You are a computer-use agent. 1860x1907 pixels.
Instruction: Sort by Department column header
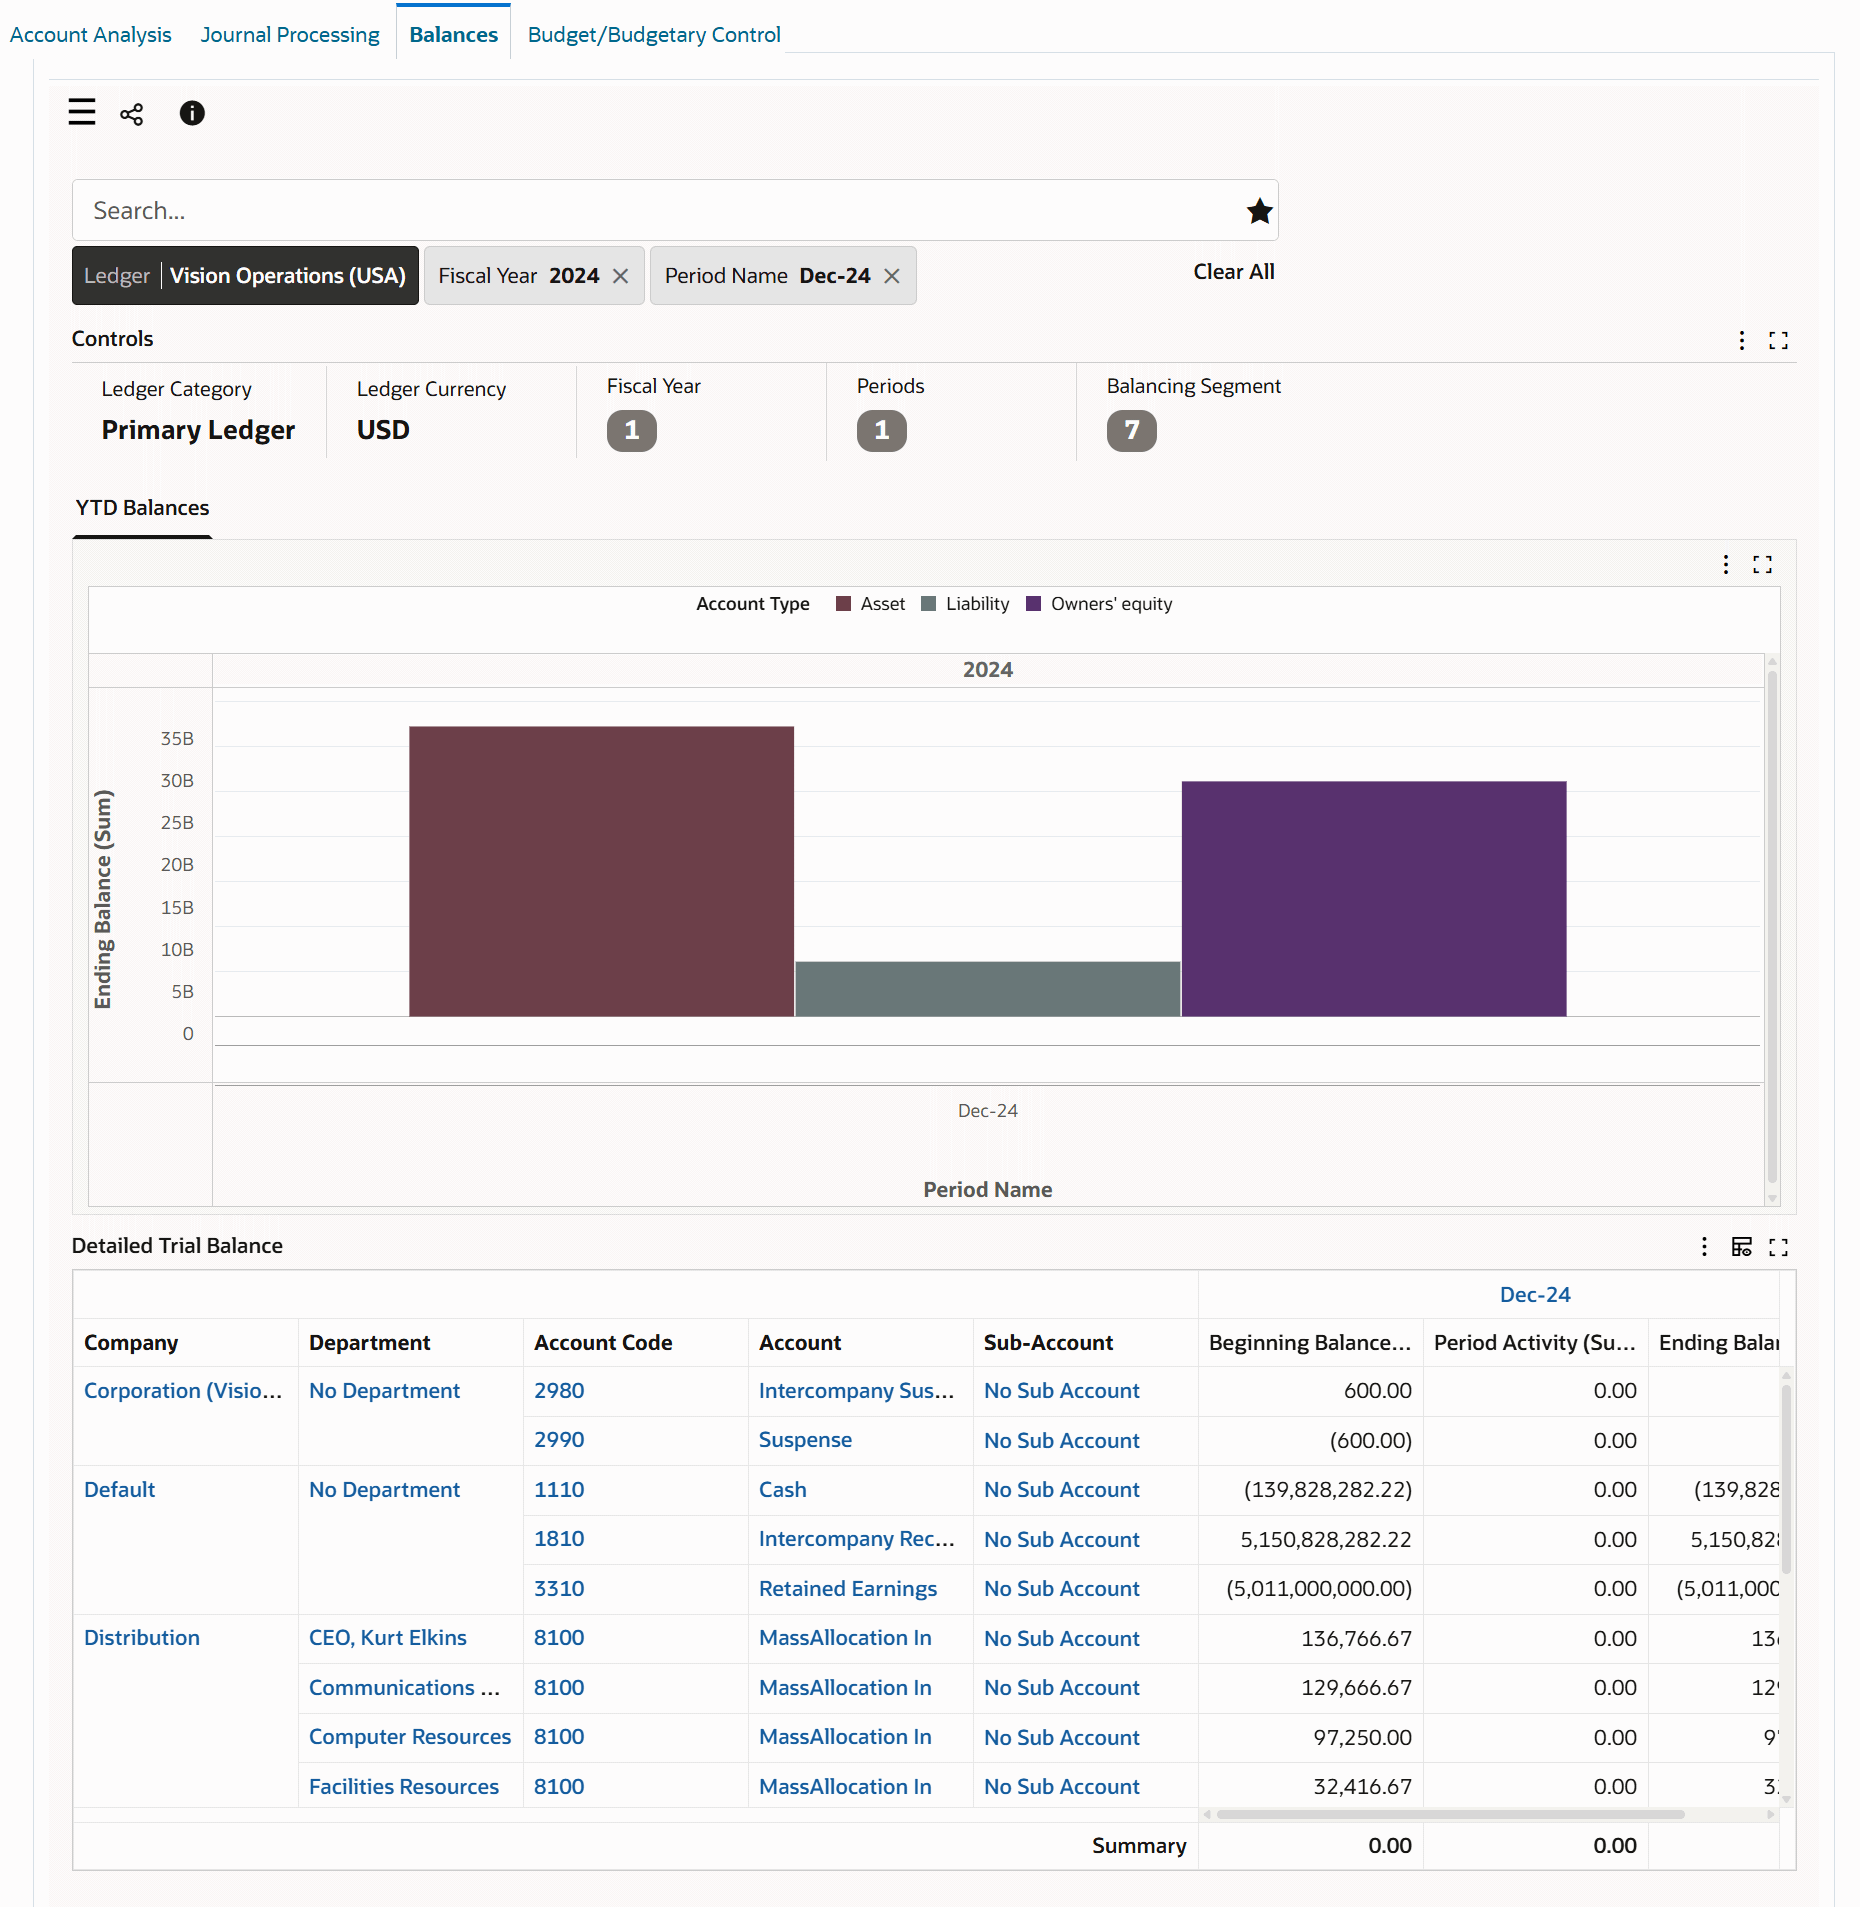(369, 1343)
